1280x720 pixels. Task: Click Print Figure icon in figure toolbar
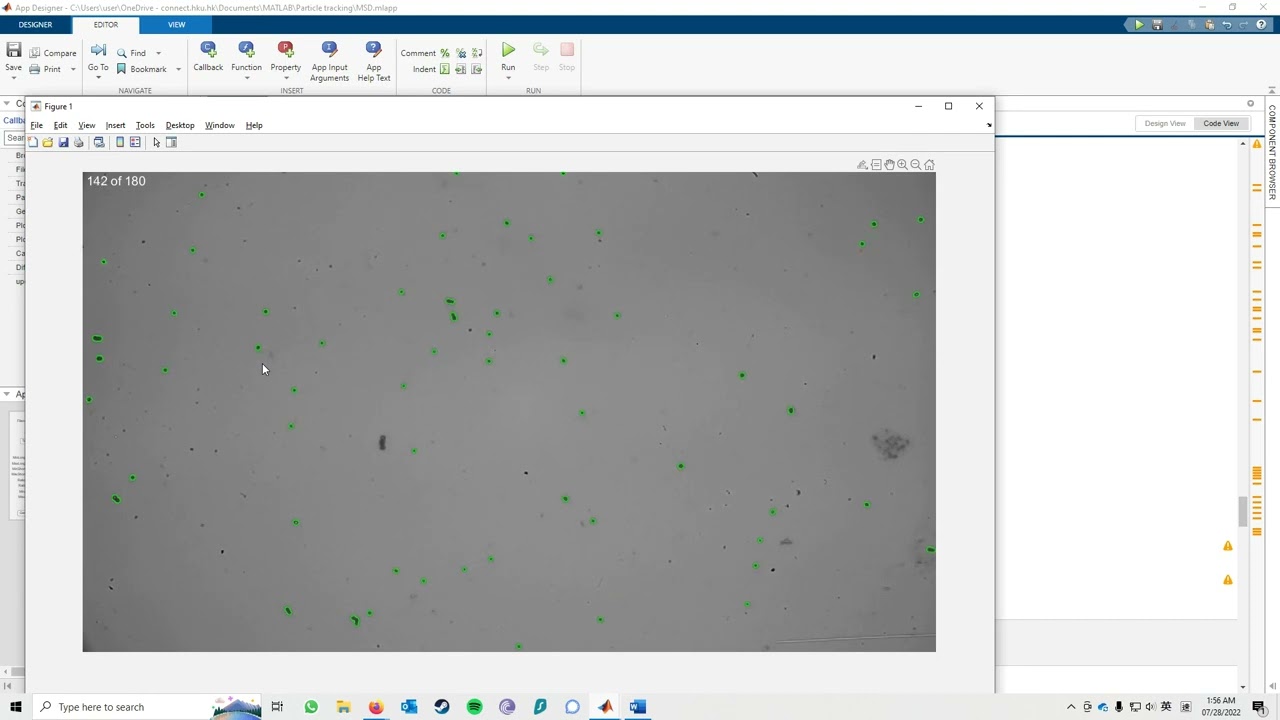point(78,142)
